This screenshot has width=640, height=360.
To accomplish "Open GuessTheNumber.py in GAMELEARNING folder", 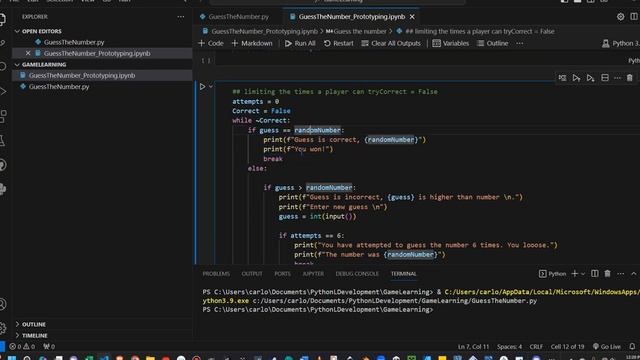I will pos(59,87).
